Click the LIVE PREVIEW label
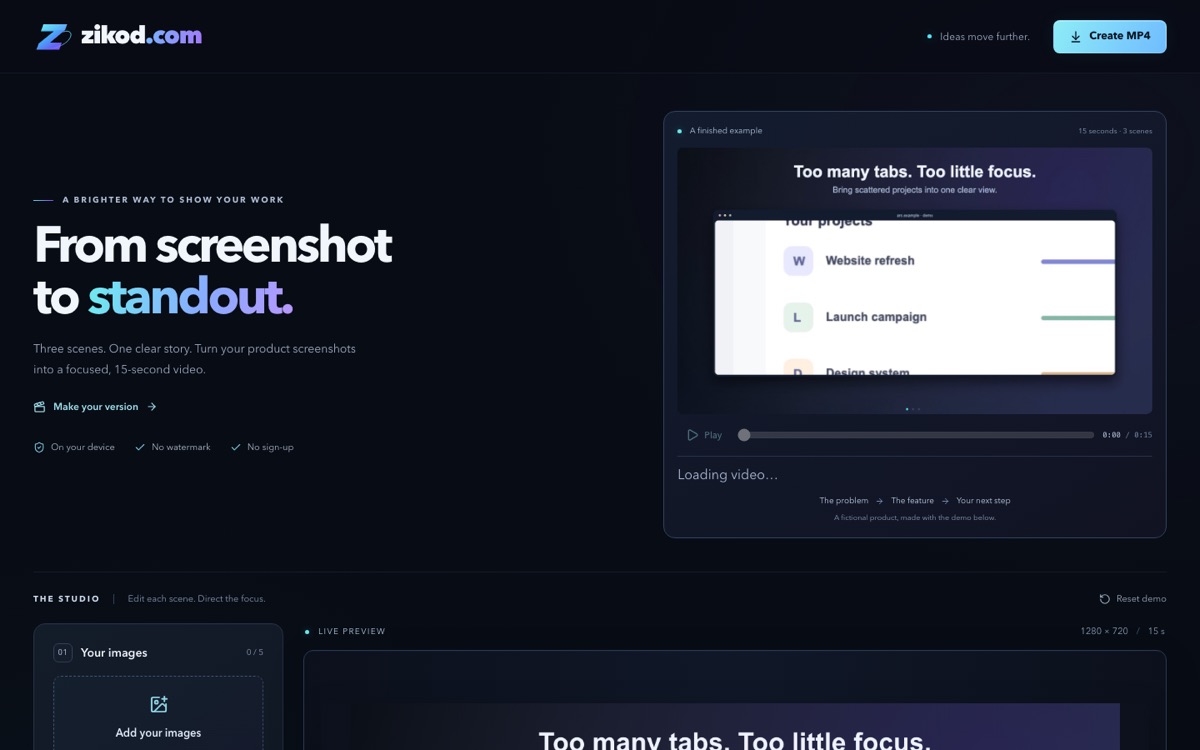This screenshot has height=750, width=1200. pos(351,632)
